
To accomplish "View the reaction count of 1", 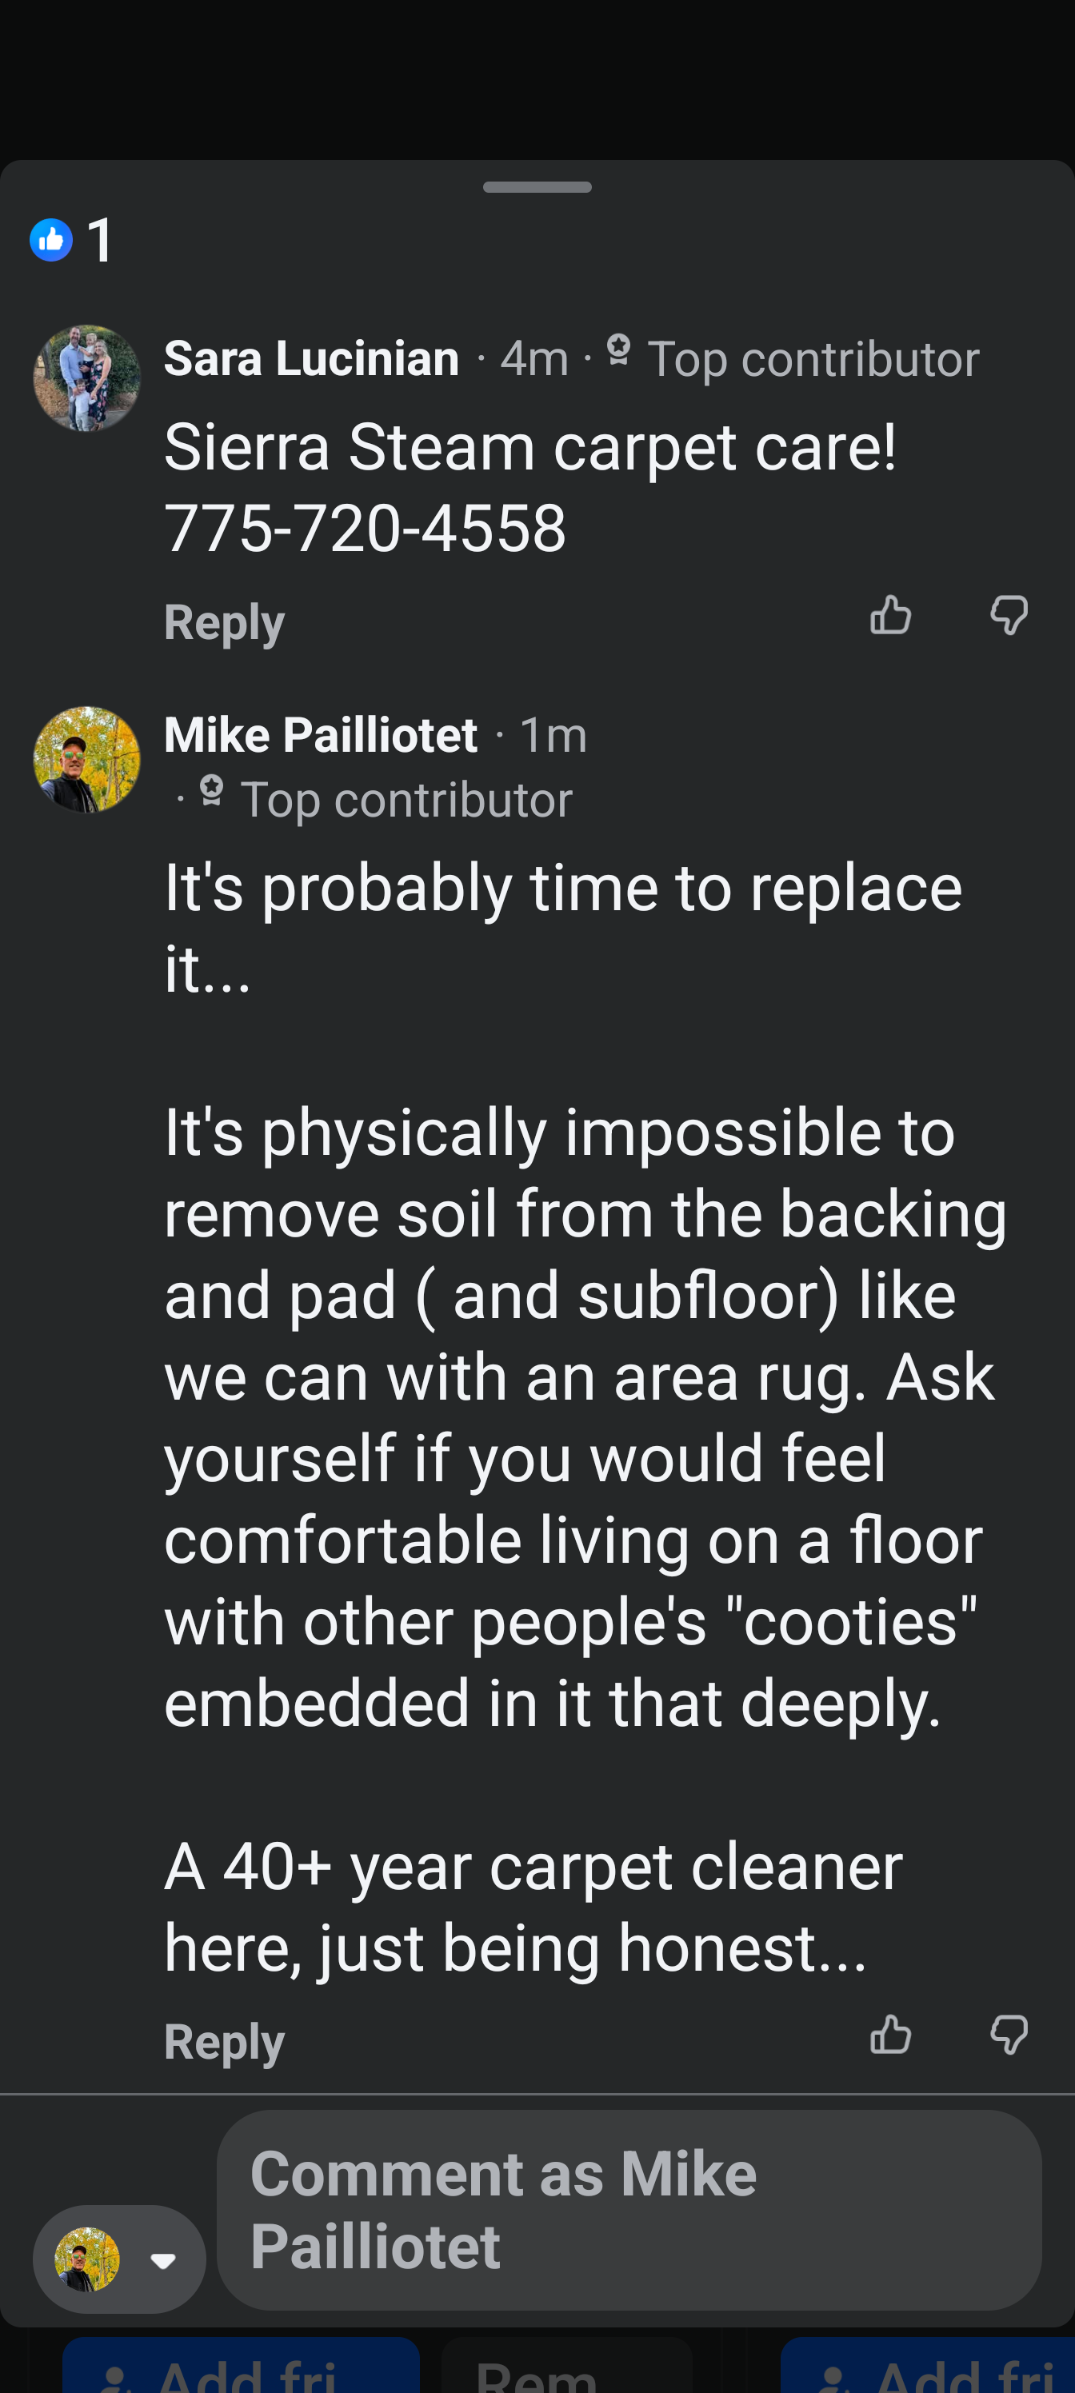I will [100, 240].
